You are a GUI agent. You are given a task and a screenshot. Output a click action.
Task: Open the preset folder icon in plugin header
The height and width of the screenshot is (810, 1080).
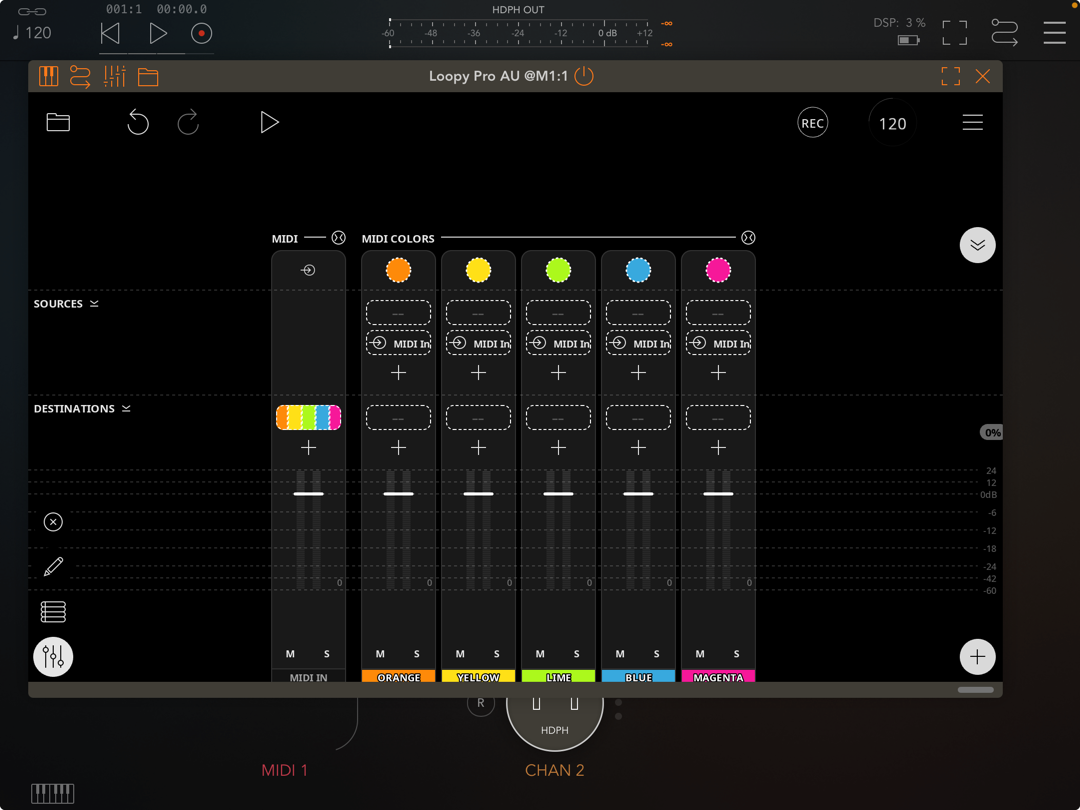coord(148,76)
